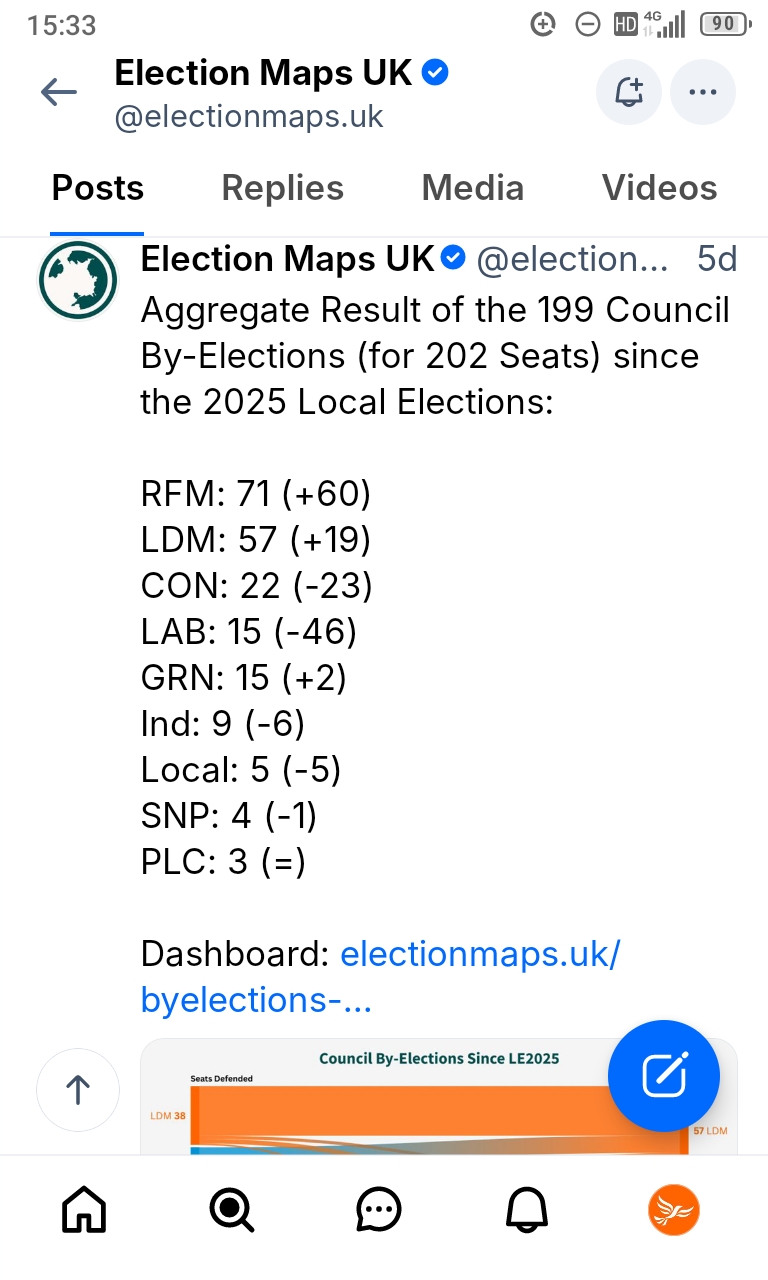The image size is (768, 1280).
Task: Open your profile avatar in bottom bar
Action: pos(674,1212)
